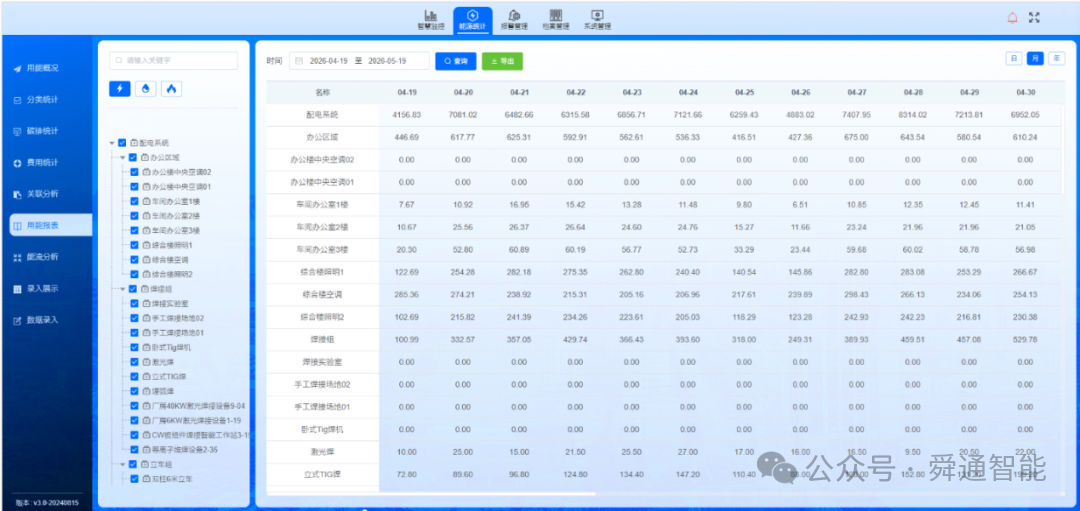1080x511 pixels.
Task: Switch to the 档案管理 top tab
Action: tap(556, 20)
